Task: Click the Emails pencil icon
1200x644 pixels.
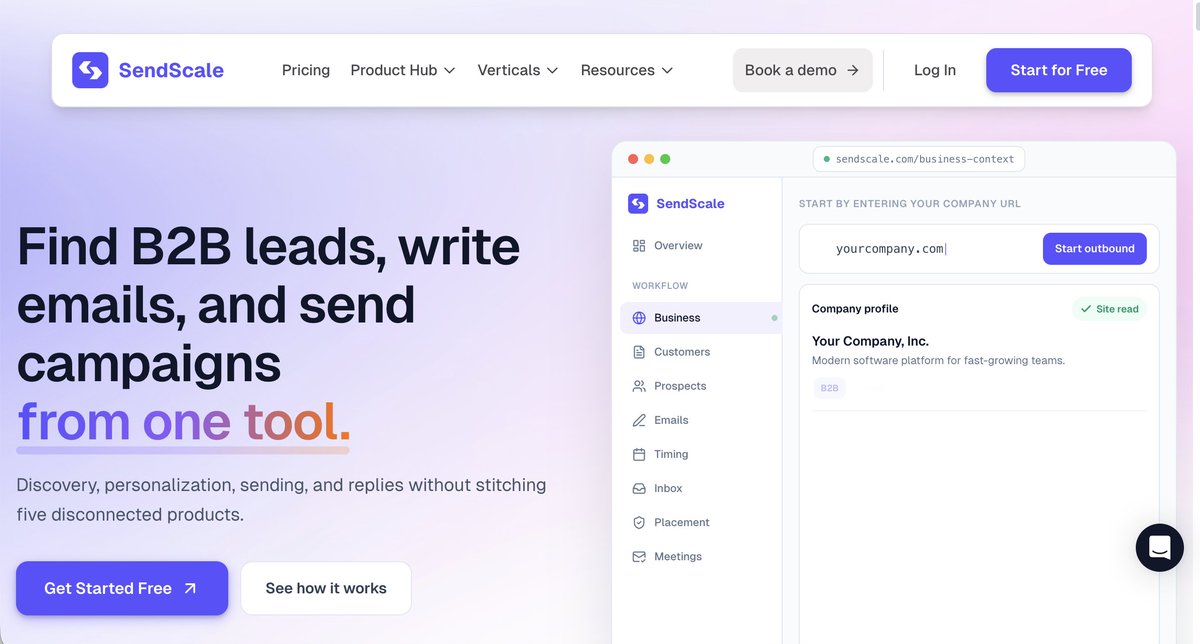Action: [x=639, y=420]
